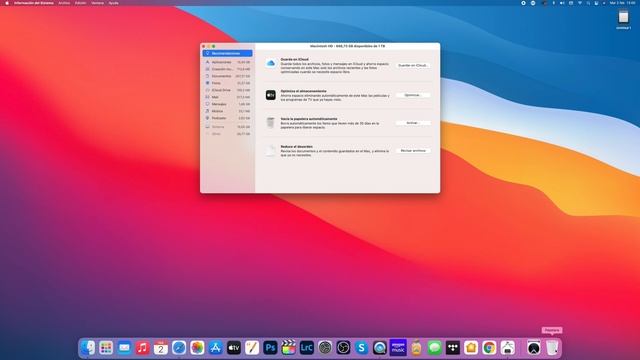640x360 pixels.
Task: Open Aplicaciones category in sidebar
Action: (227, 62)
